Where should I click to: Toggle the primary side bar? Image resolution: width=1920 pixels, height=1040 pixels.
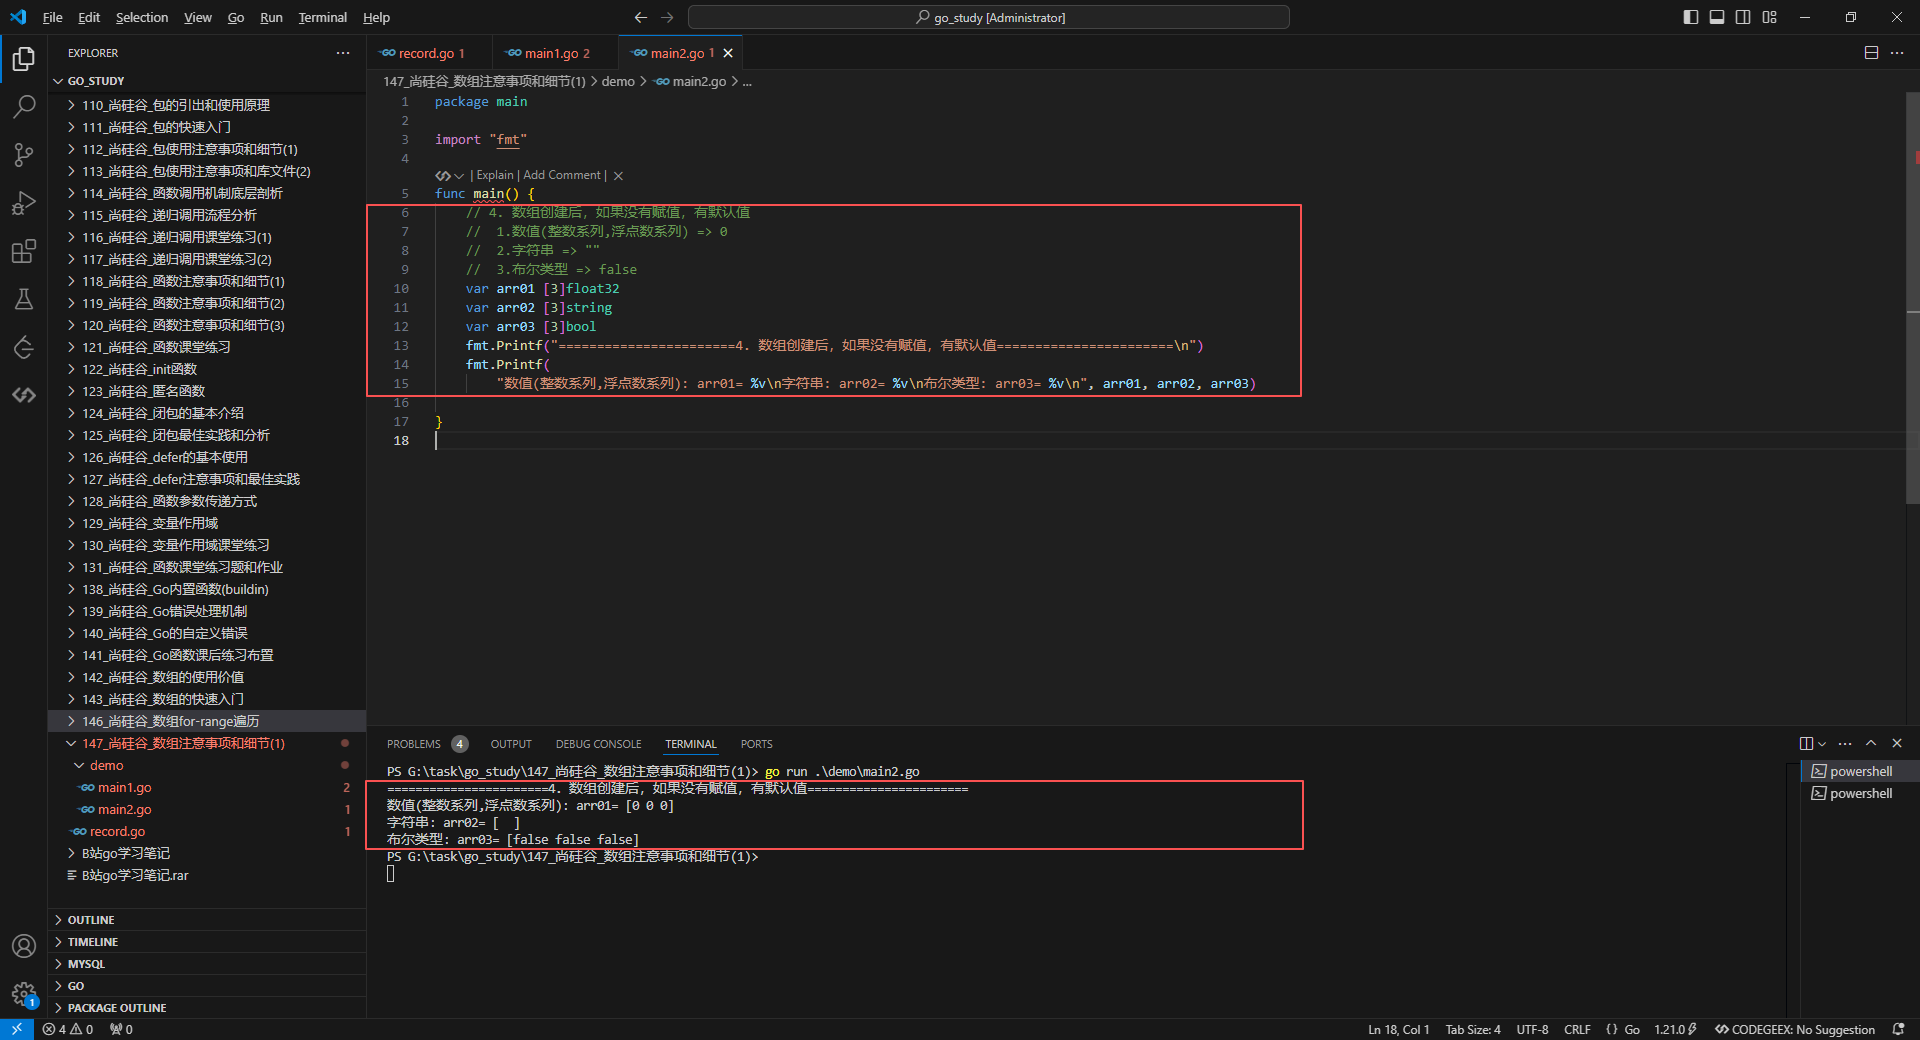click(x=1691, y=17)
